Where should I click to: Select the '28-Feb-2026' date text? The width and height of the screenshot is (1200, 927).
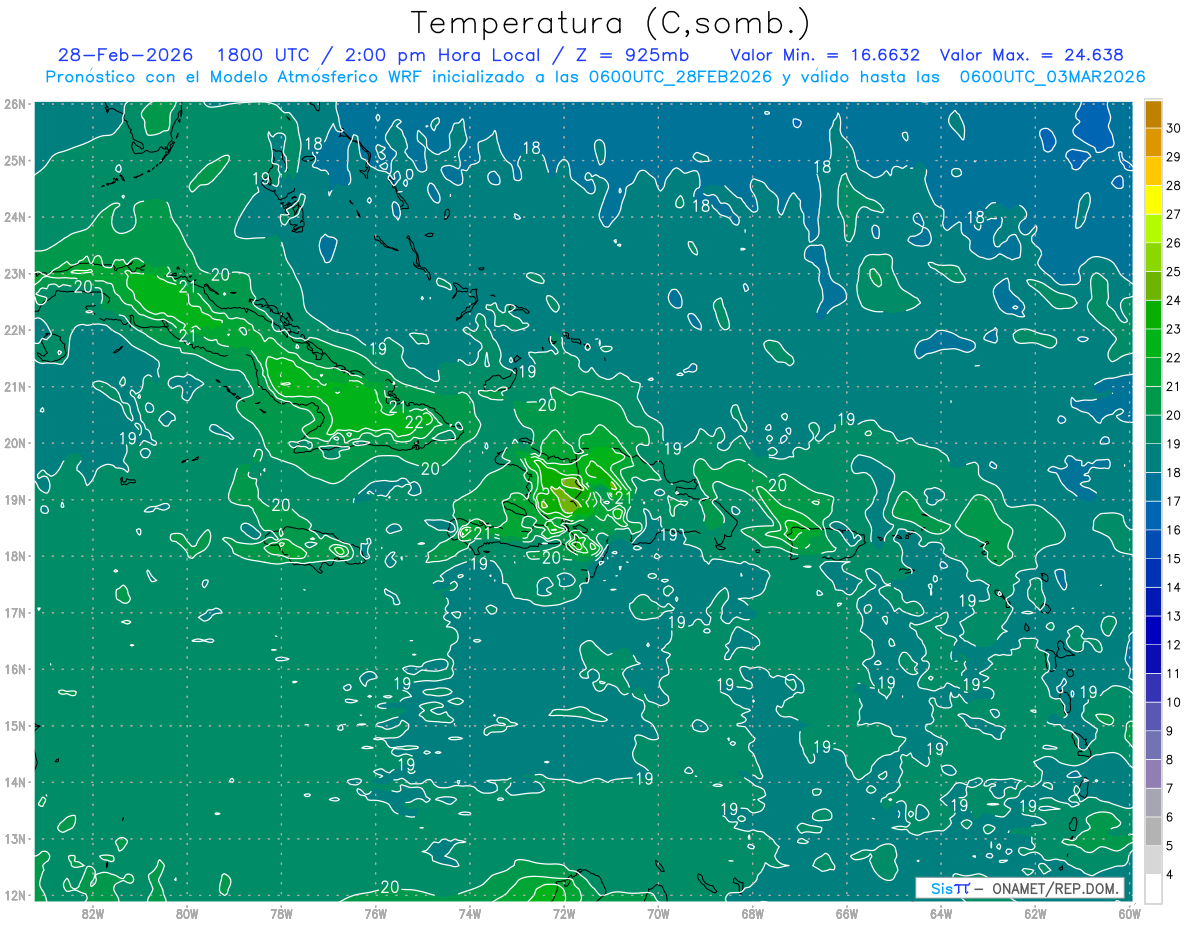point(125,55)
